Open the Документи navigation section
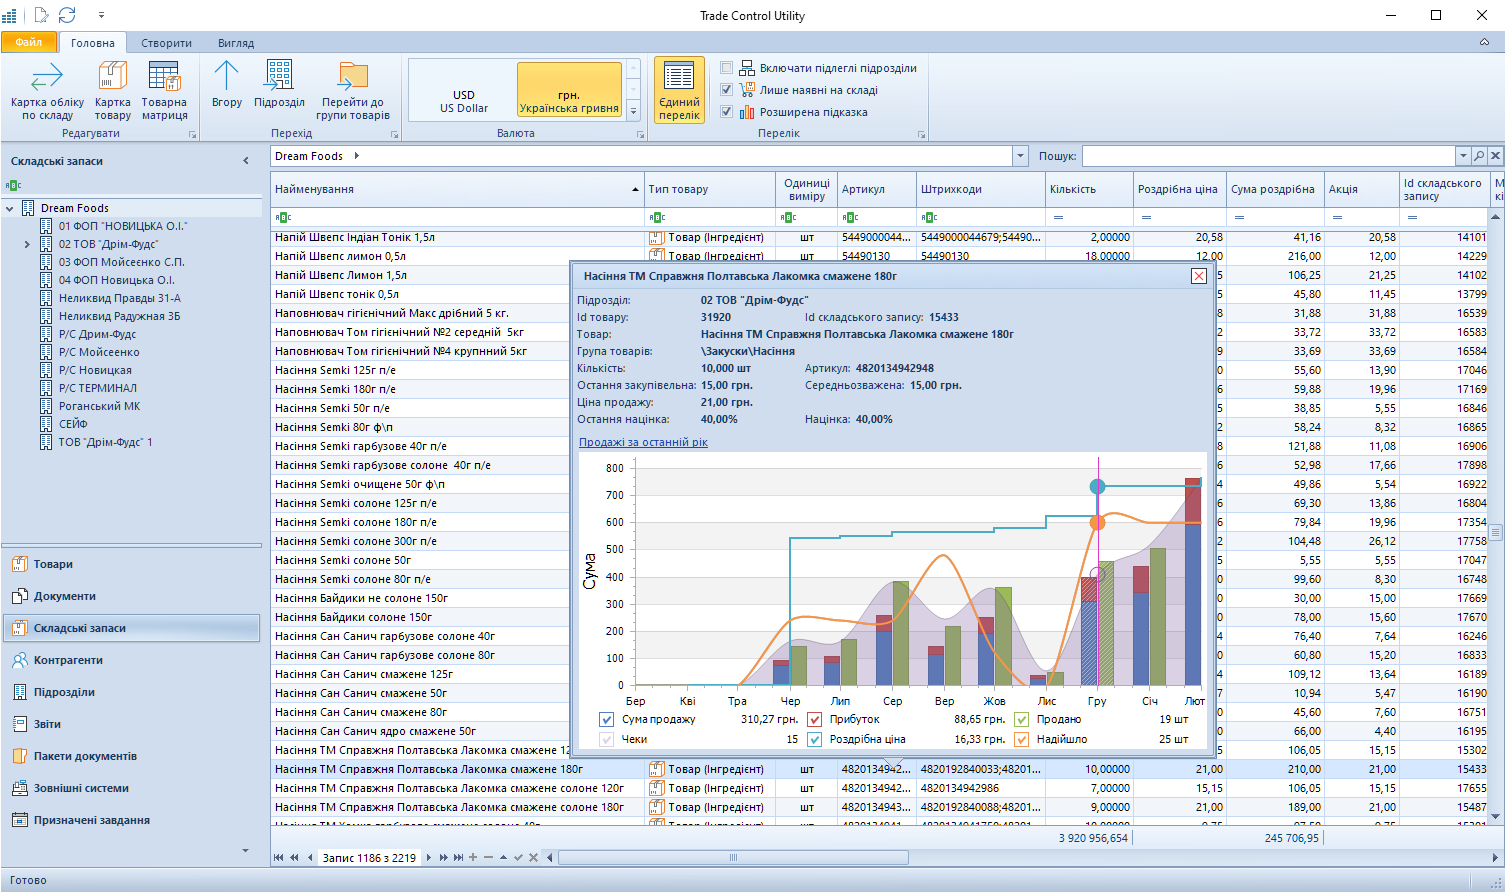This screenshot has width=1506, height=893. click(x=131, y=596)
